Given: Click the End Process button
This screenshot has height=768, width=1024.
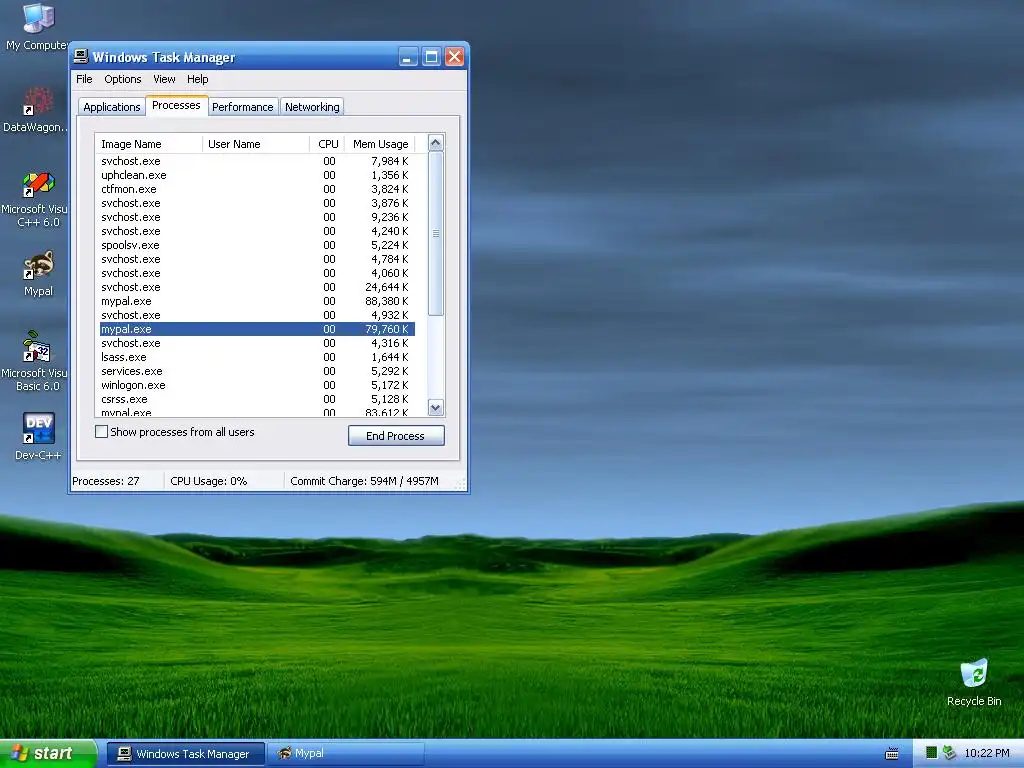Looking at the screenshot, I should tap(396, 436).
